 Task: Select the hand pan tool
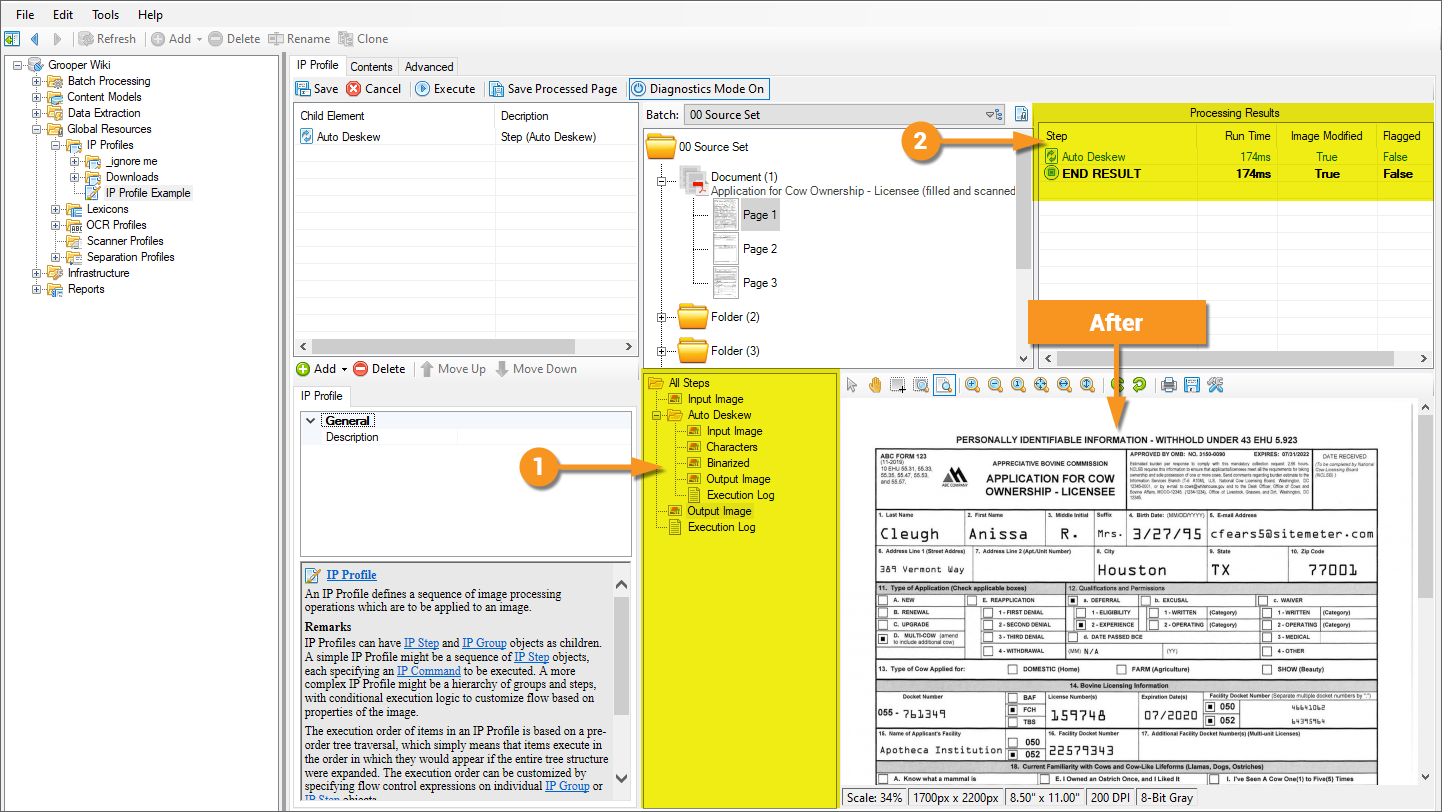pyautogui.click(x=875, y=385)
